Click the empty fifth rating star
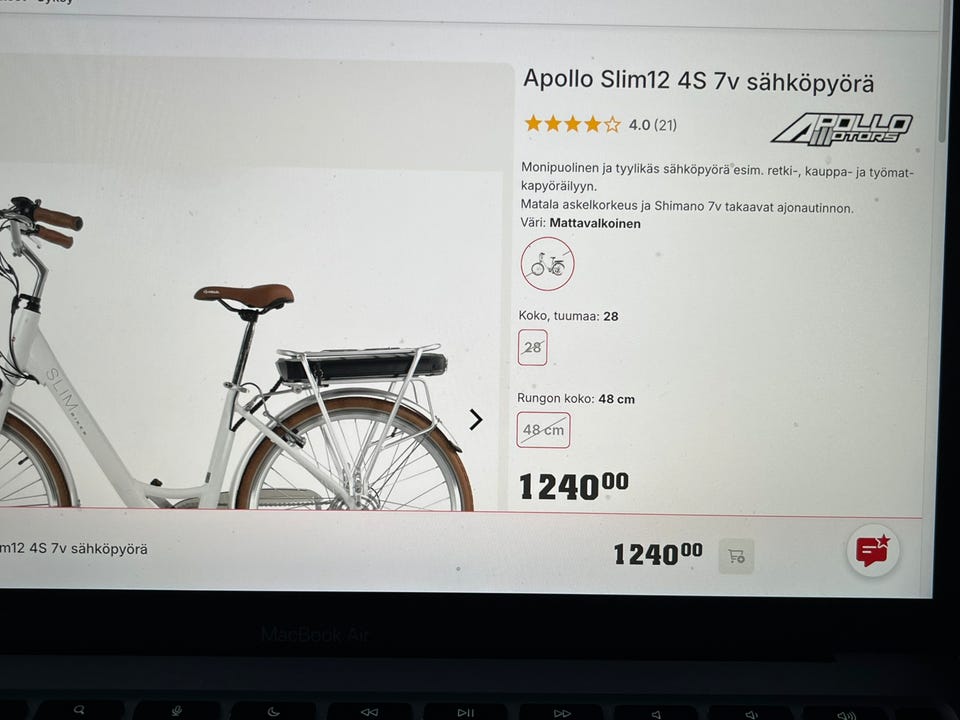The image size is (960, 720). click(612, 125)
